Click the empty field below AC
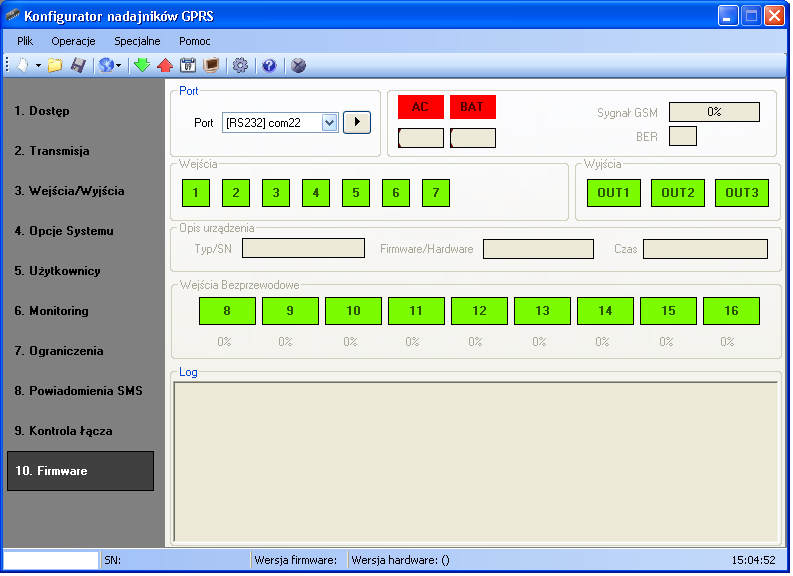 pos(421,138)
